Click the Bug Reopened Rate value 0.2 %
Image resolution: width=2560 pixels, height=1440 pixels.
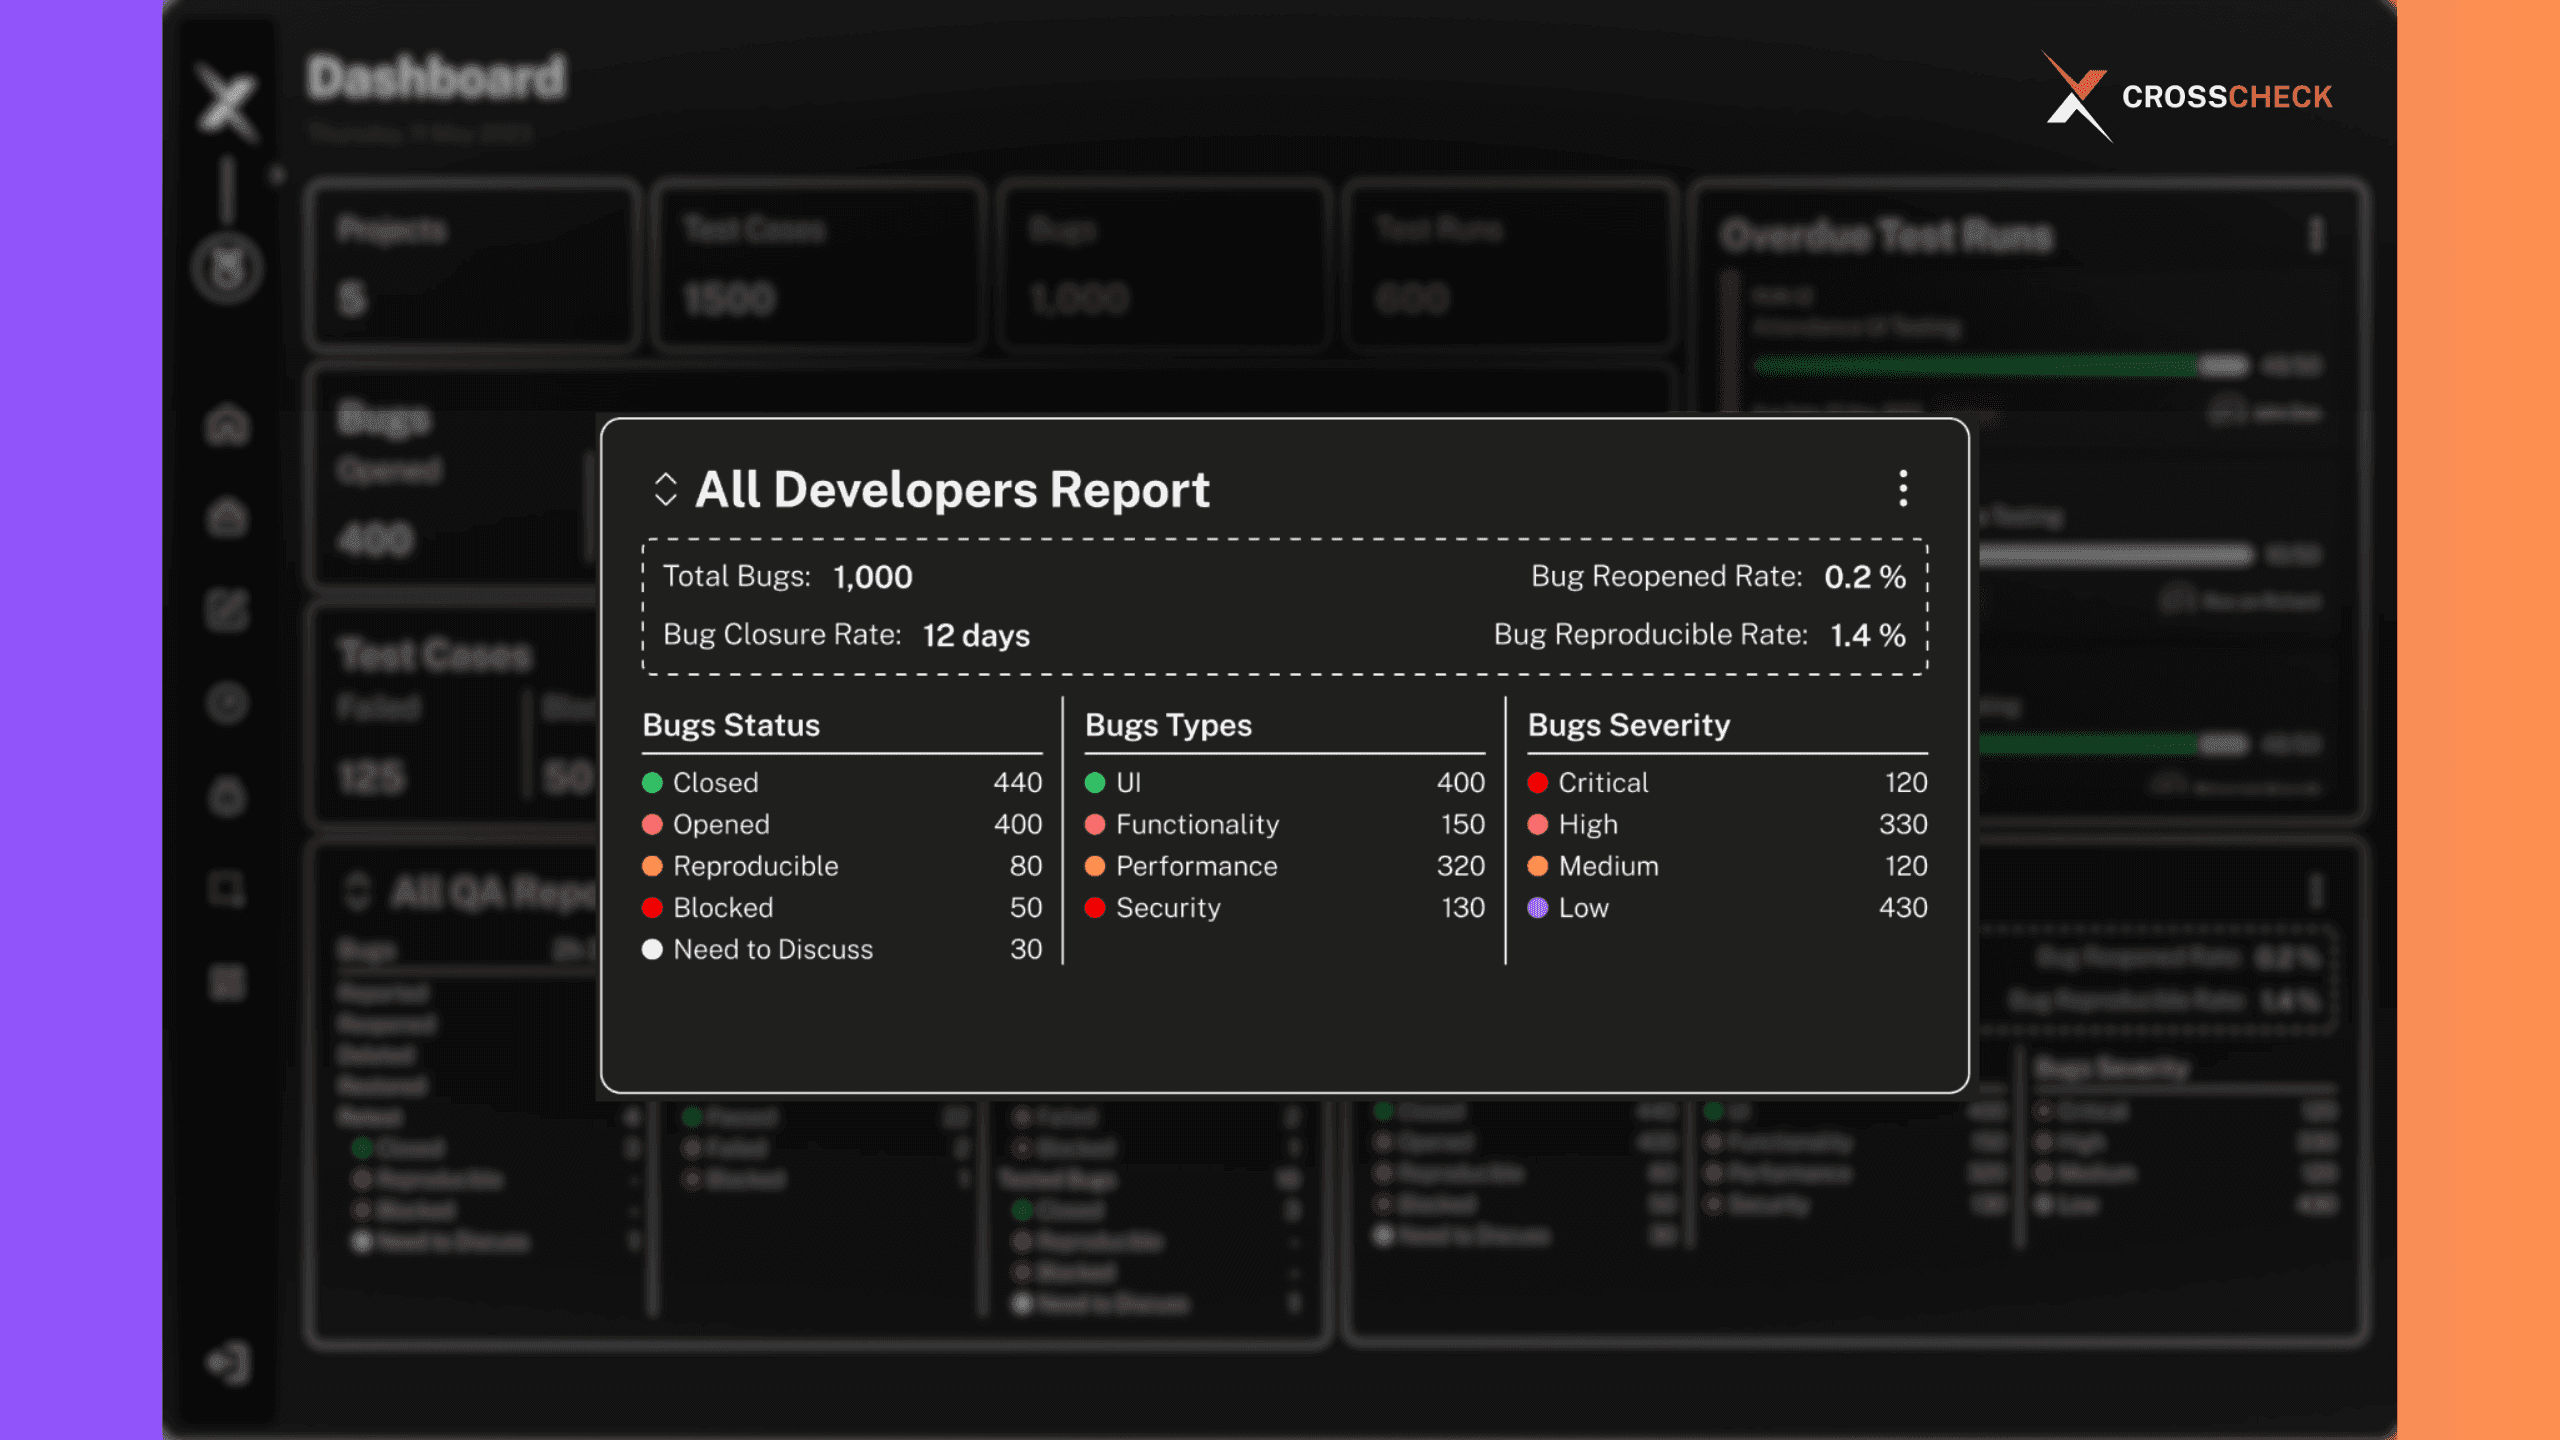[x=1865, y=577]
